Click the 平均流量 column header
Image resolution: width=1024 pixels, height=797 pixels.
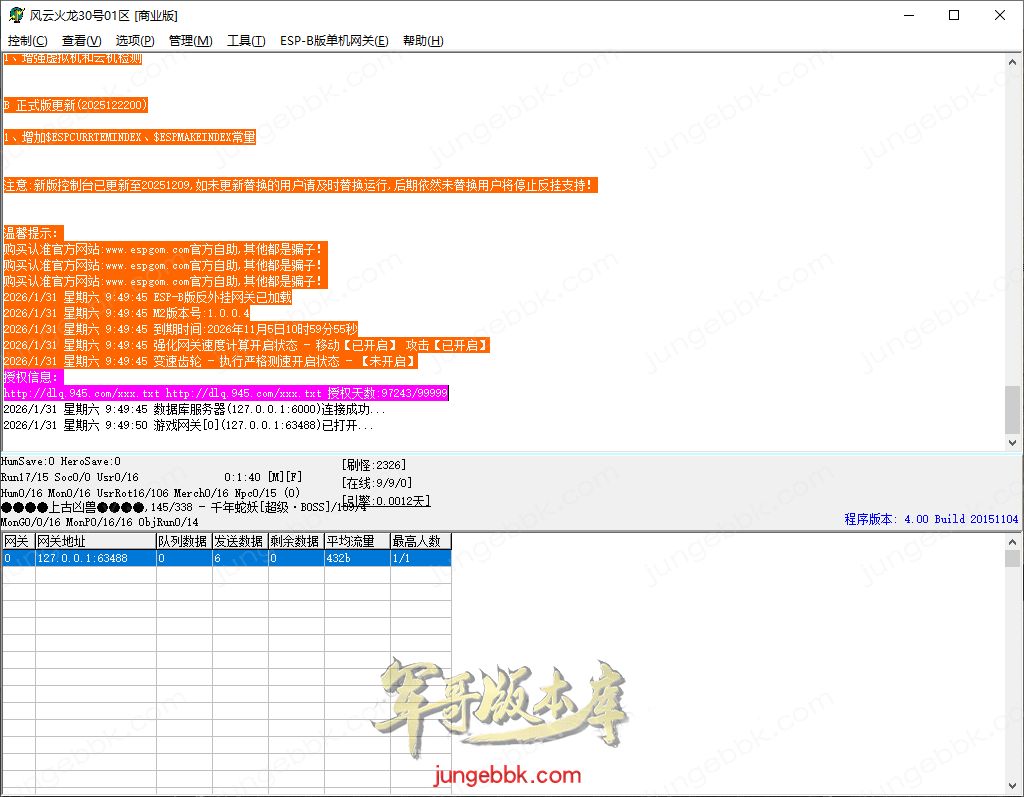356,541
